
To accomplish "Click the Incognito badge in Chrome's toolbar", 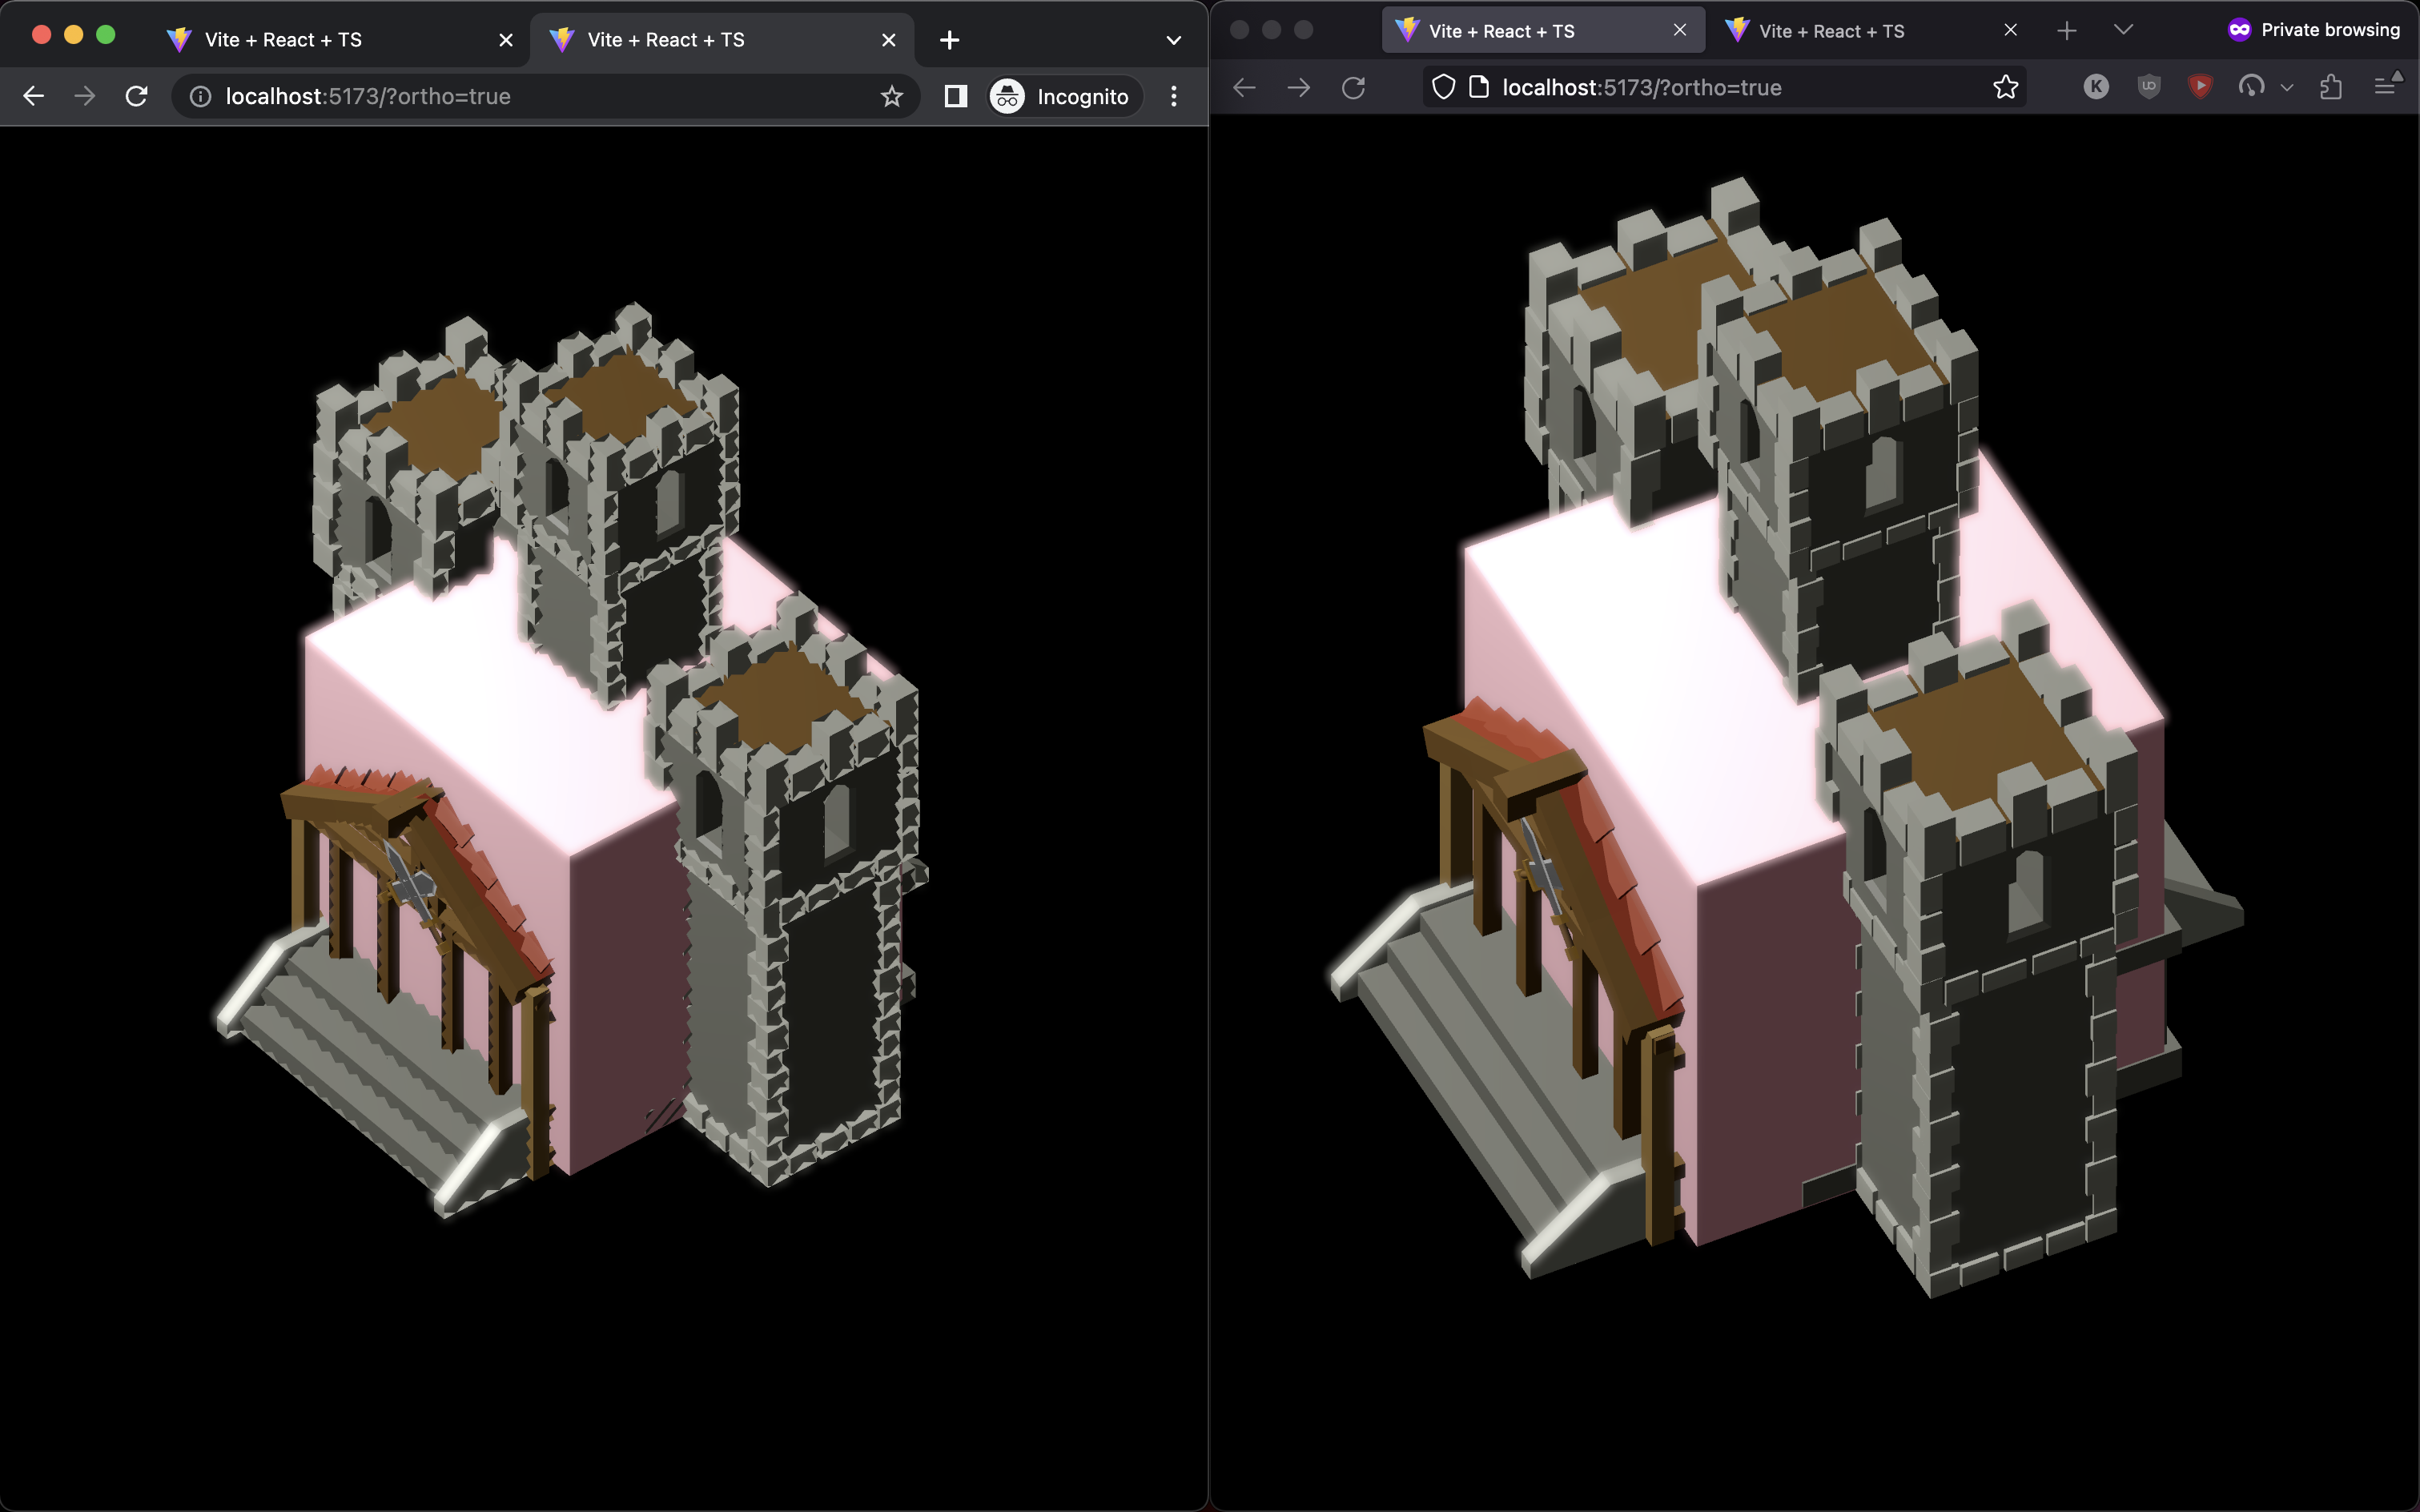I will click(1062, 96).
